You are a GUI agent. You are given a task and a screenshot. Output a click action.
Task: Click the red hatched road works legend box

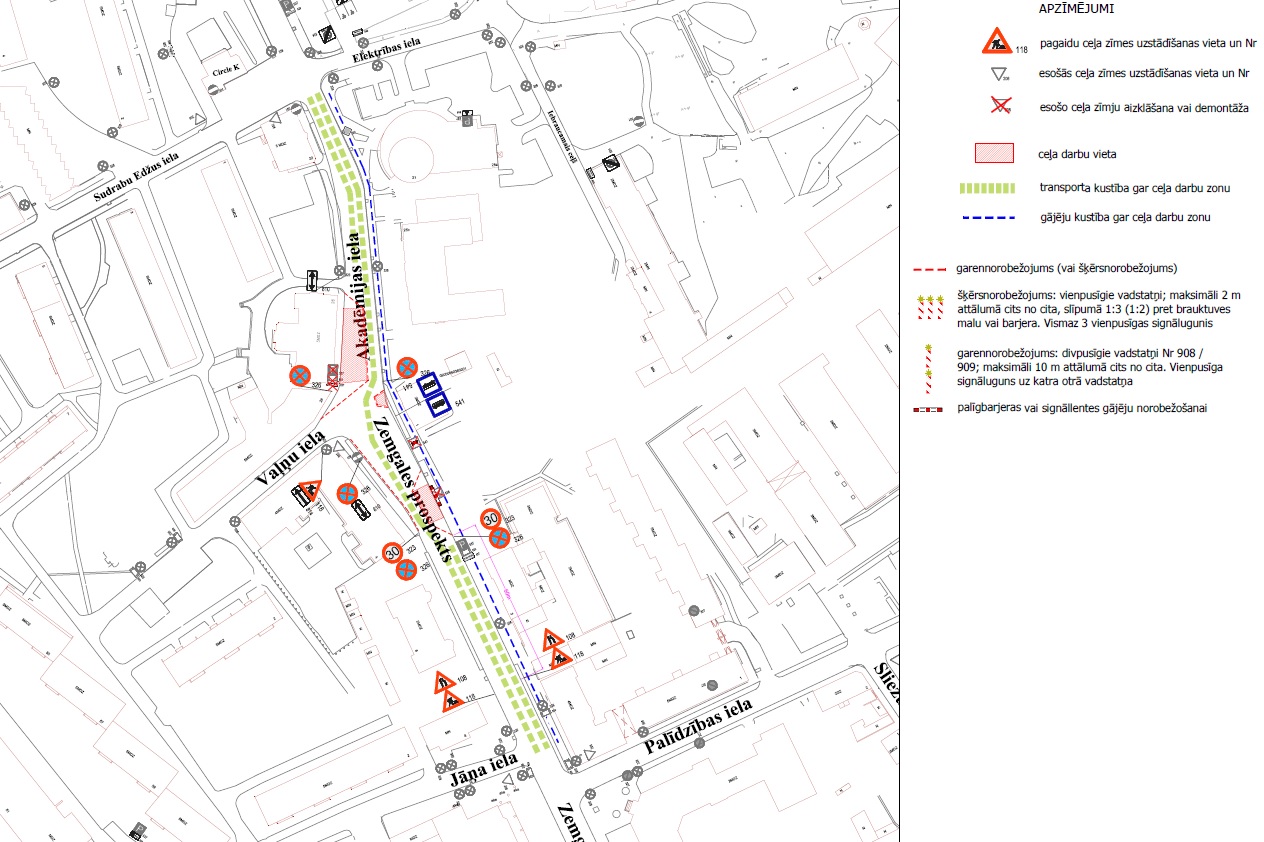(994, 153)
